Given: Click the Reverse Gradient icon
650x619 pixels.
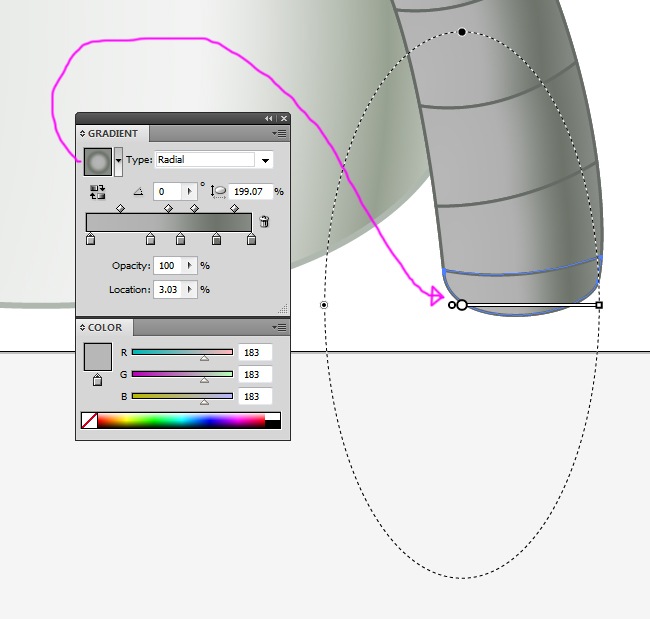Looking at the screenshot, I should coord(97,192).
